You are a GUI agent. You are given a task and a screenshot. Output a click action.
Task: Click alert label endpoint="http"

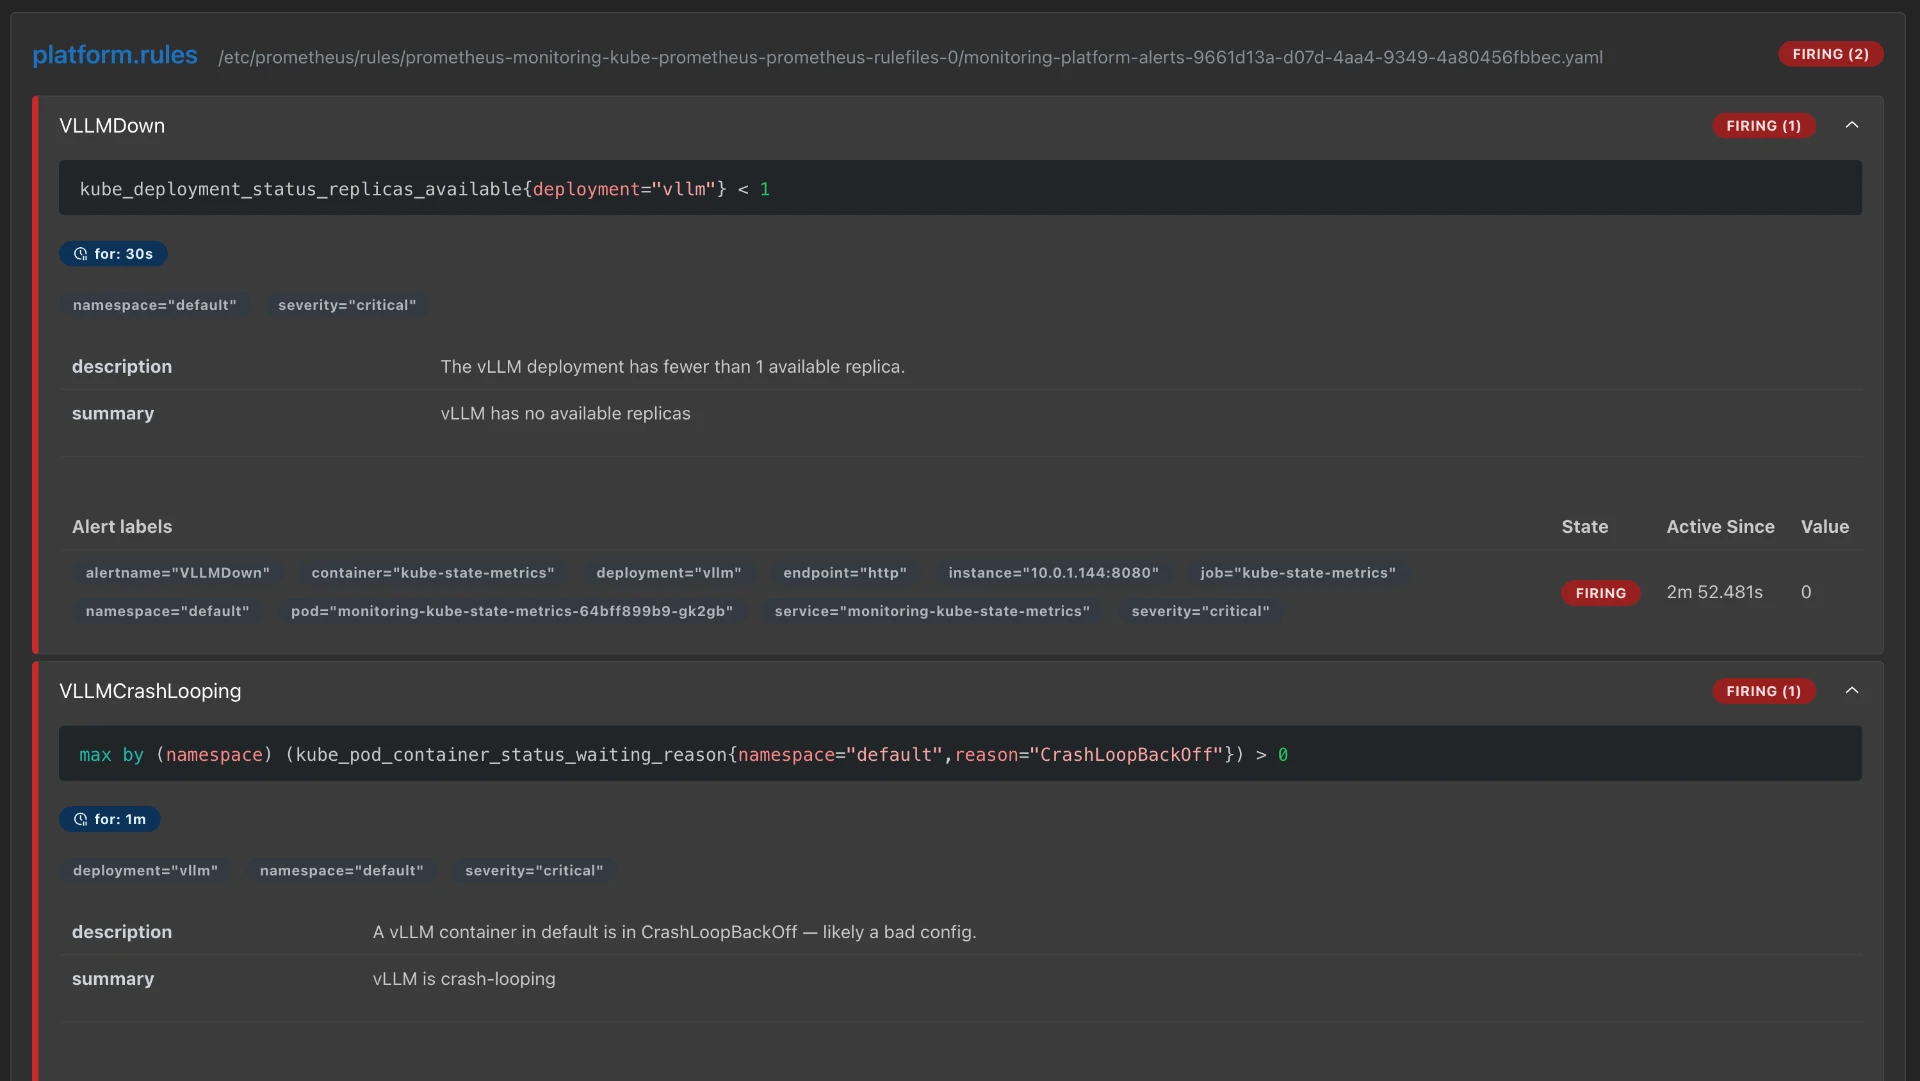click(845, 573)
